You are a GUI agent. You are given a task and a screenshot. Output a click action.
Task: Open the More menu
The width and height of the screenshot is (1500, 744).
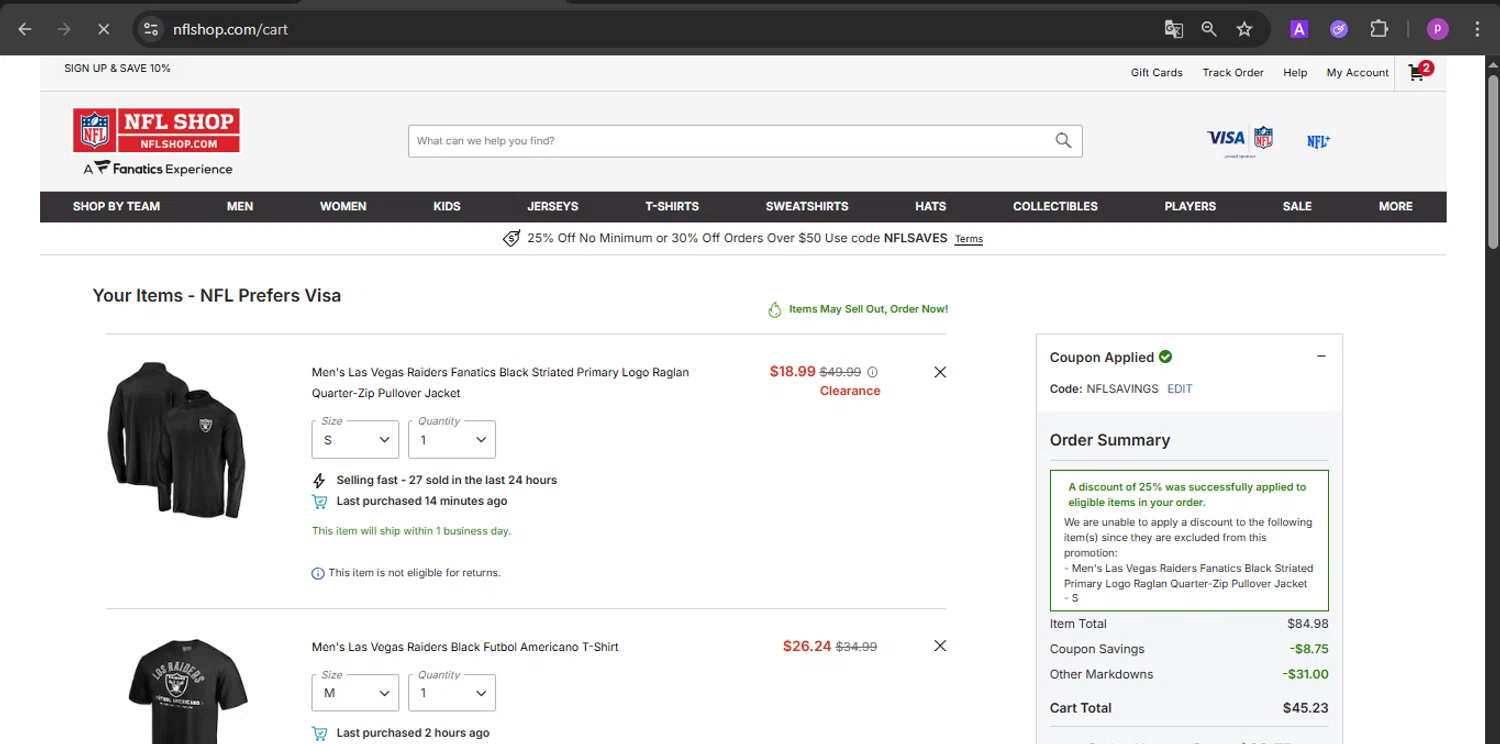tap(1395, 206)
